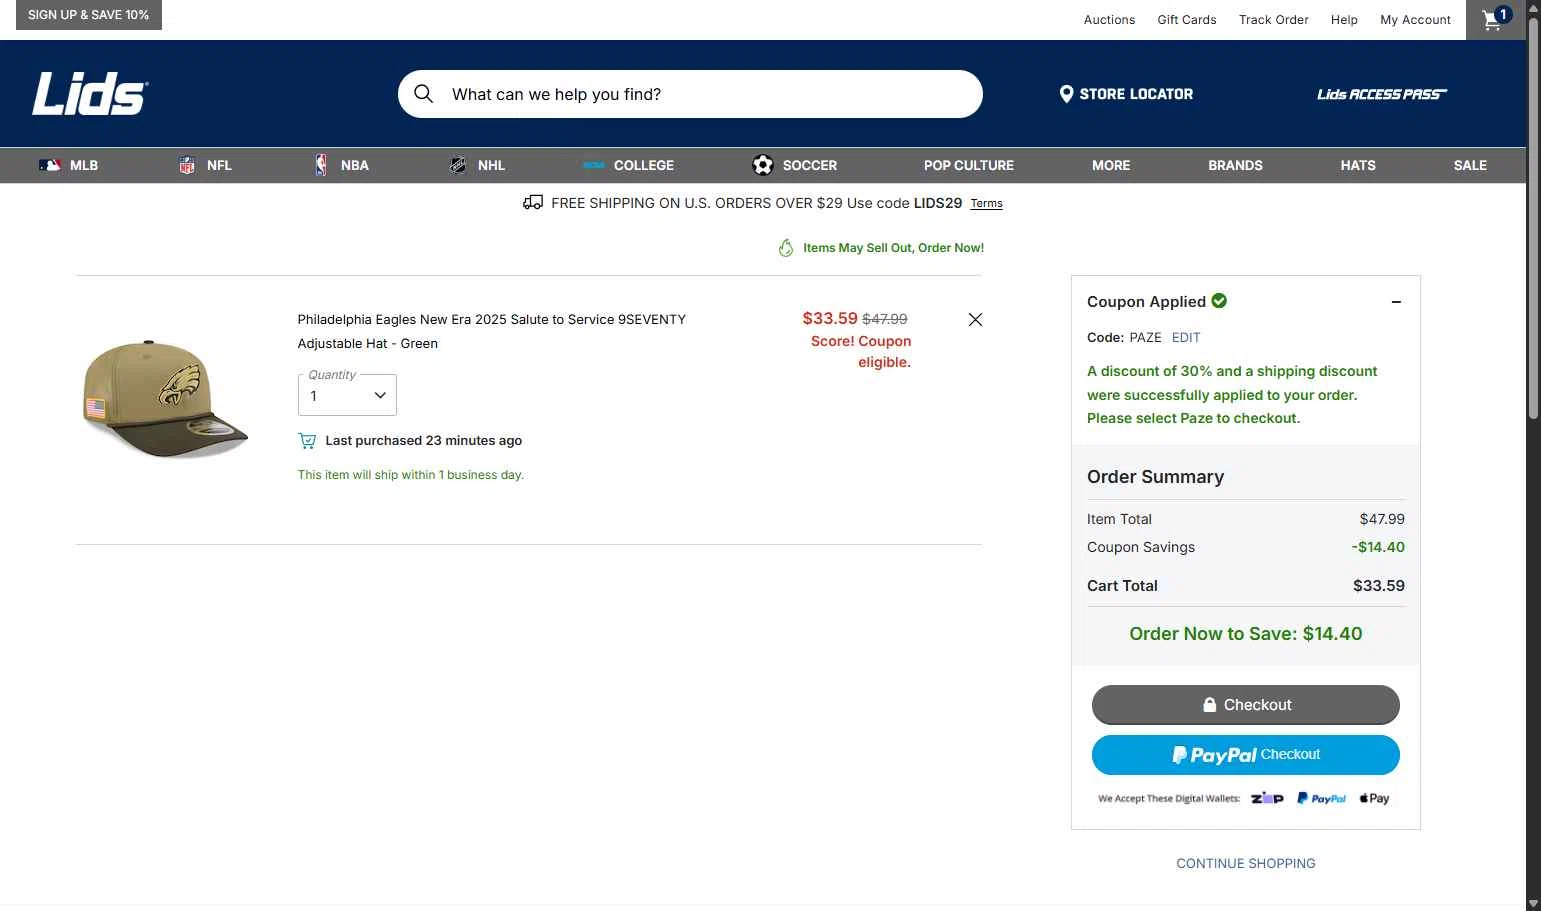1541x911 pixels.
Task: Click the search input field
Action: [x=700, y=94]
